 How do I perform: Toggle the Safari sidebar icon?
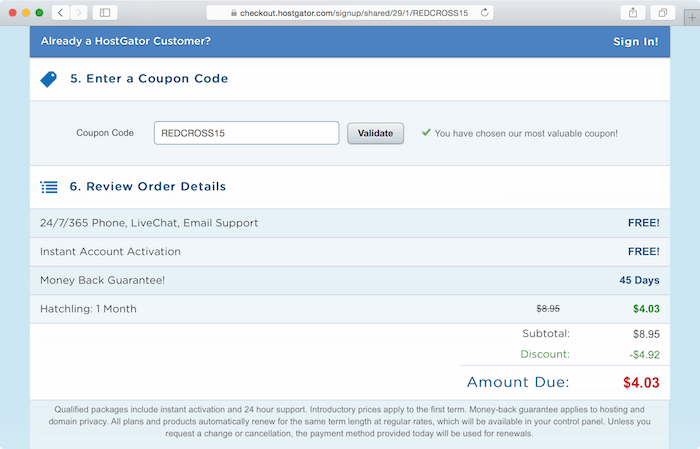pyautogui.click(x=105, y=12)
